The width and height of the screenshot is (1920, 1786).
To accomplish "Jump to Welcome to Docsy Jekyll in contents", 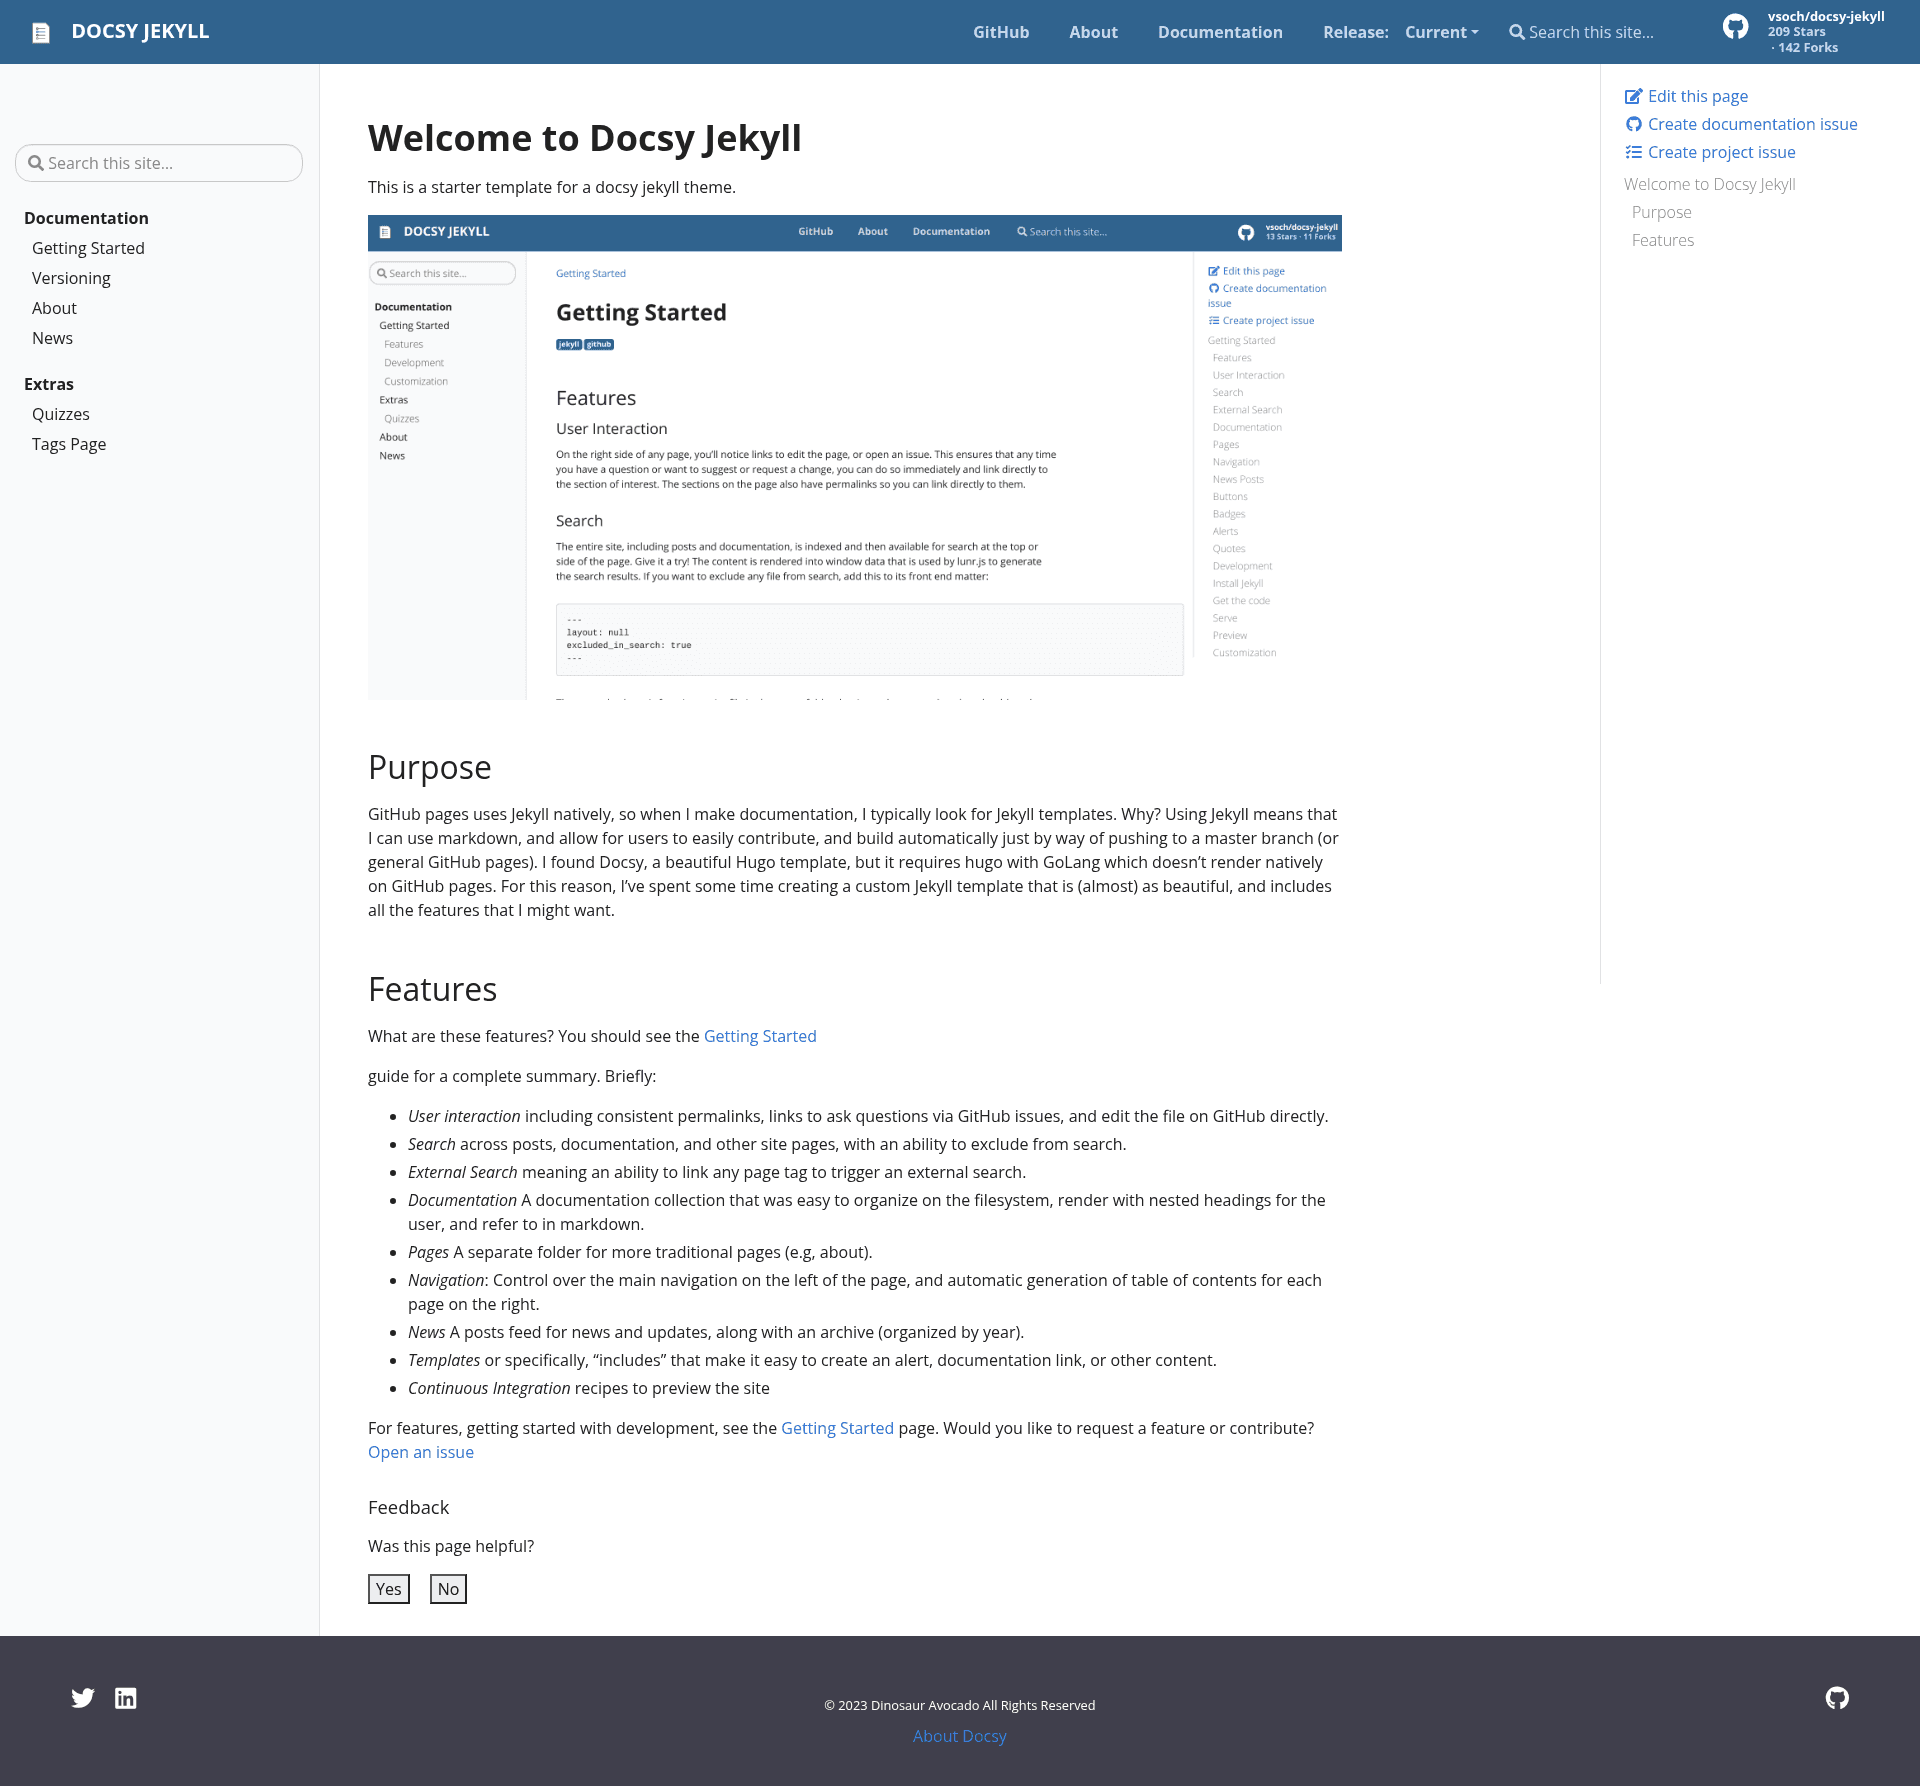I will click(x=1710, y=184).
